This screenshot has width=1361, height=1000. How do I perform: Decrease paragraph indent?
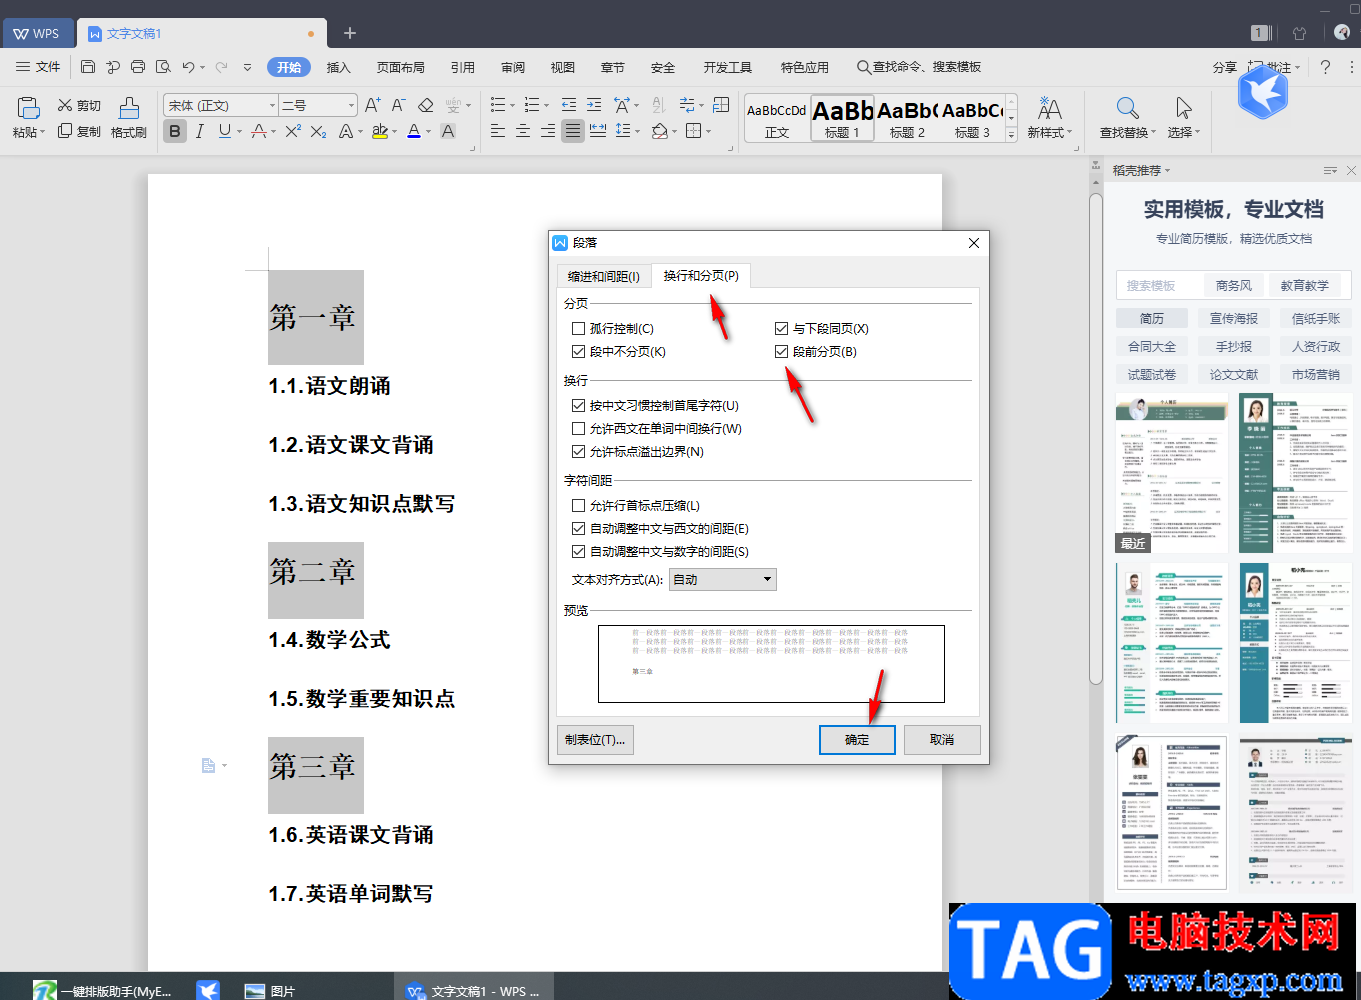pos(569,105)
